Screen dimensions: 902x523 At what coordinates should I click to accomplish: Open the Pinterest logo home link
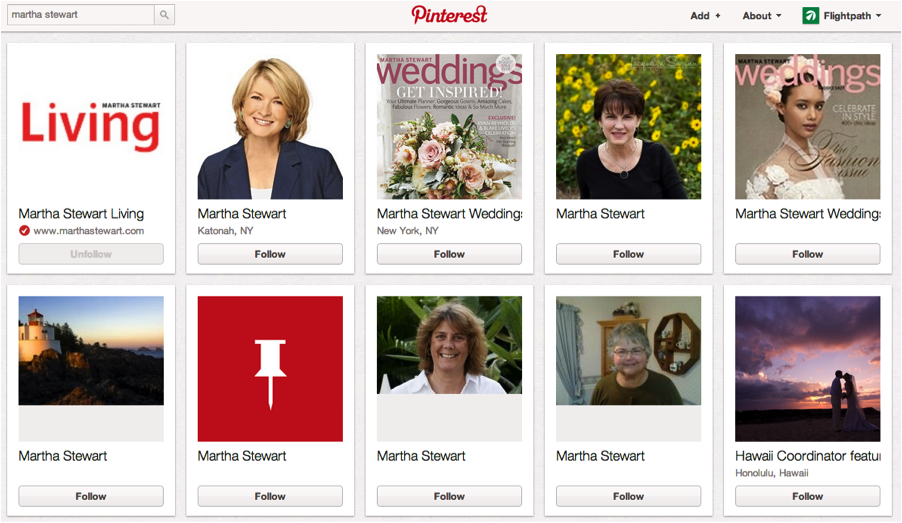(x=449, y=15)
